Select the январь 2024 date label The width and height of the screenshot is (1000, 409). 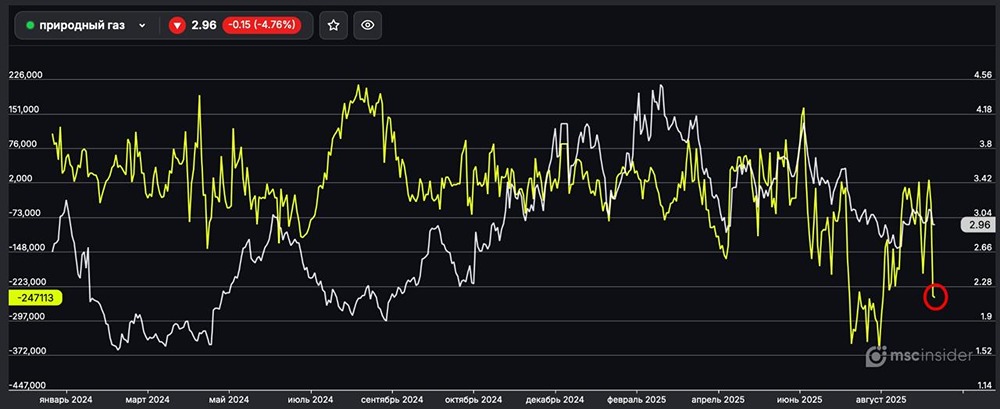point(65,399)
